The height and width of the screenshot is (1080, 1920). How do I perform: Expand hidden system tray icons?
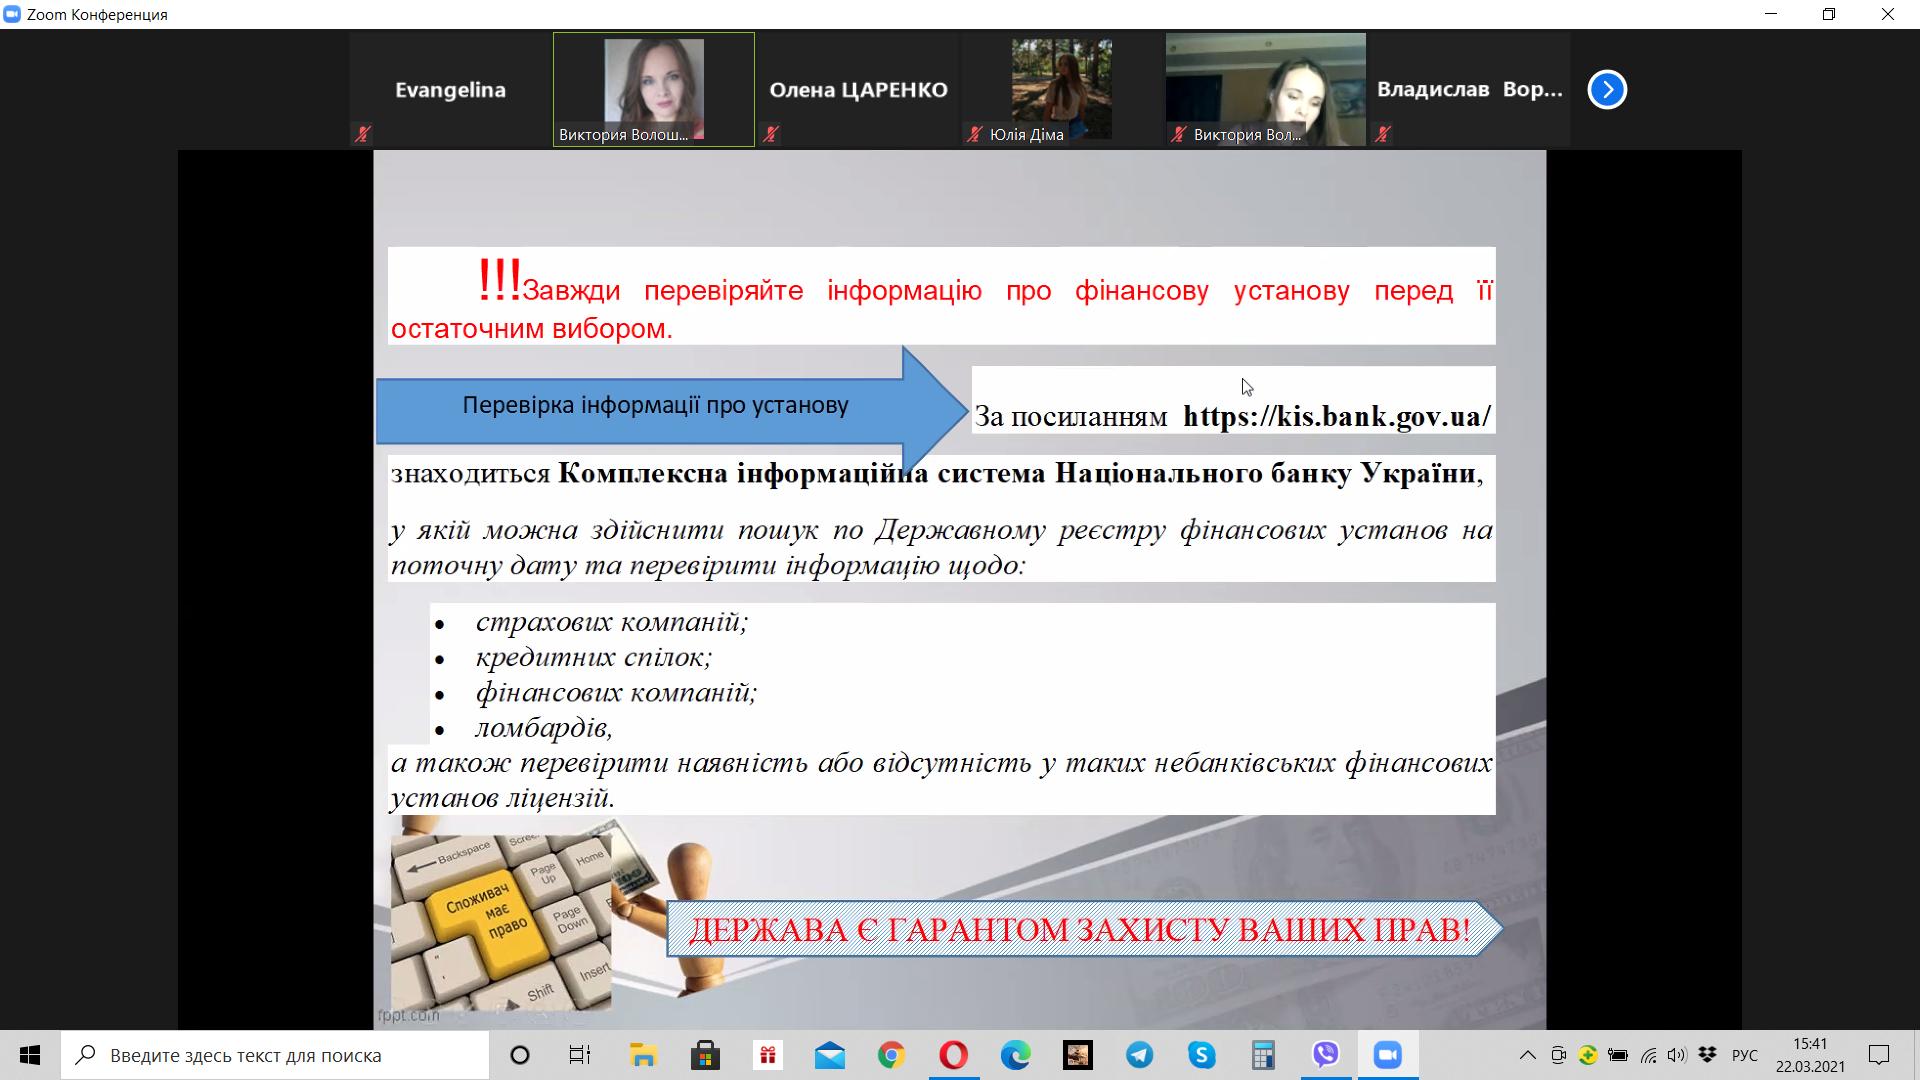[x=1527, y=1055]
